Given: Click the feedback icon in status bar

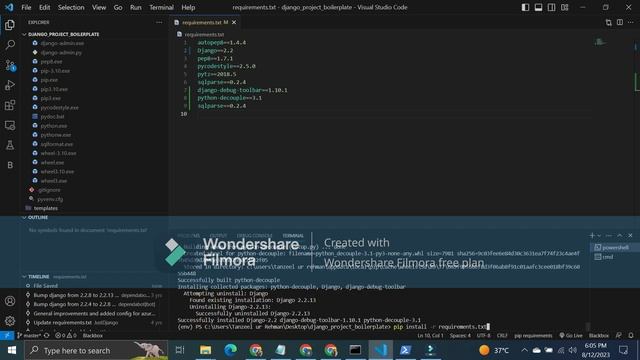Looking at the screenshot, I should pos(619,336).
